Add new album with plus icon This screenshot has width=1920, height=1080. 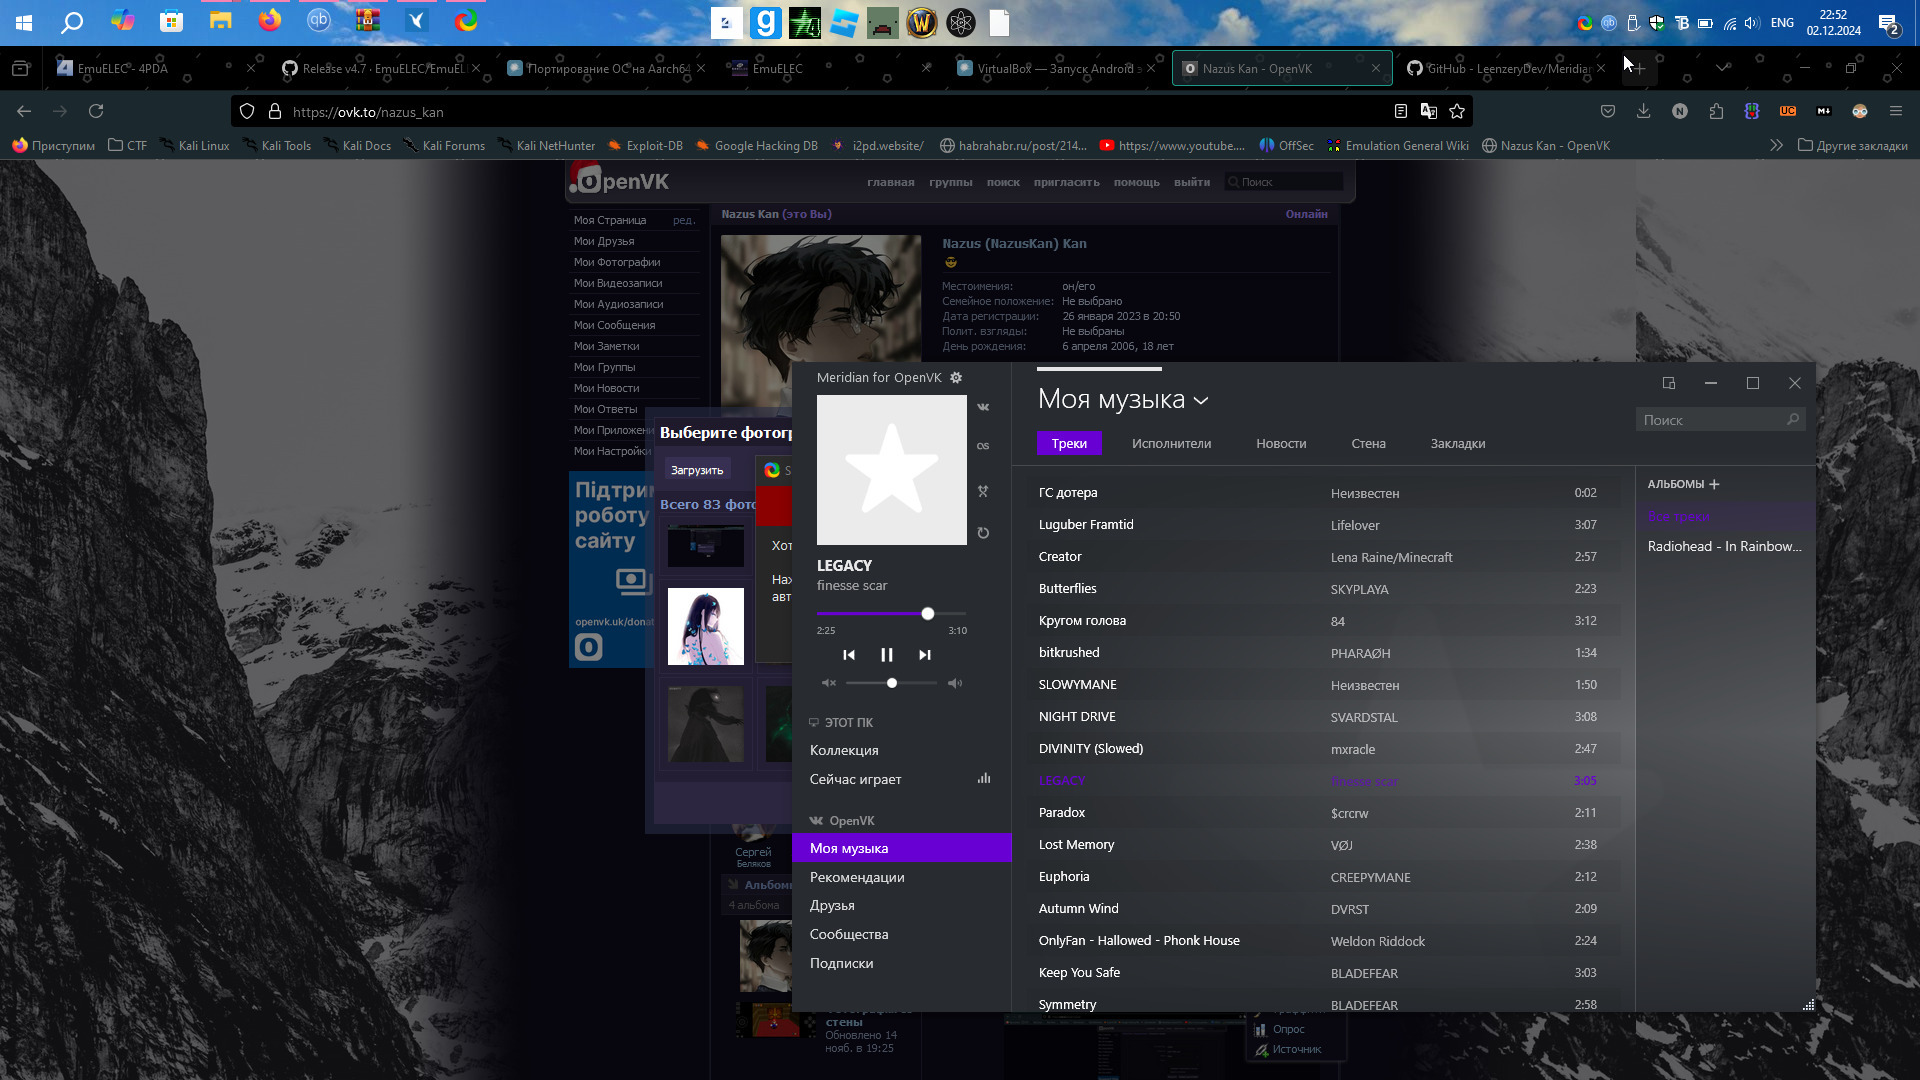click(1714, 484)
